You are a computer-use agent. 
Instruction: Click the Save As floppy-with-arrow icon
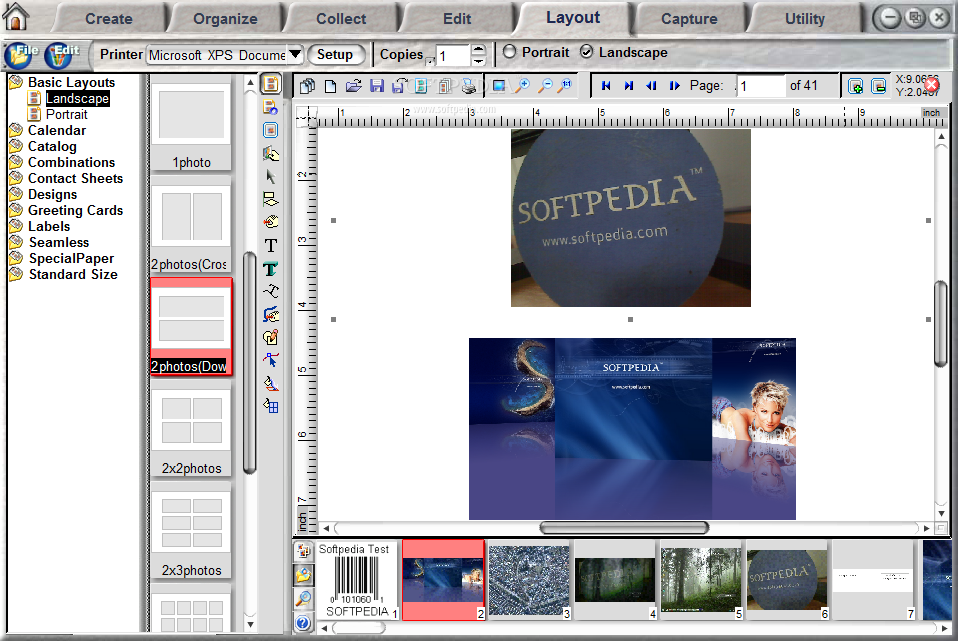point(400,86)
